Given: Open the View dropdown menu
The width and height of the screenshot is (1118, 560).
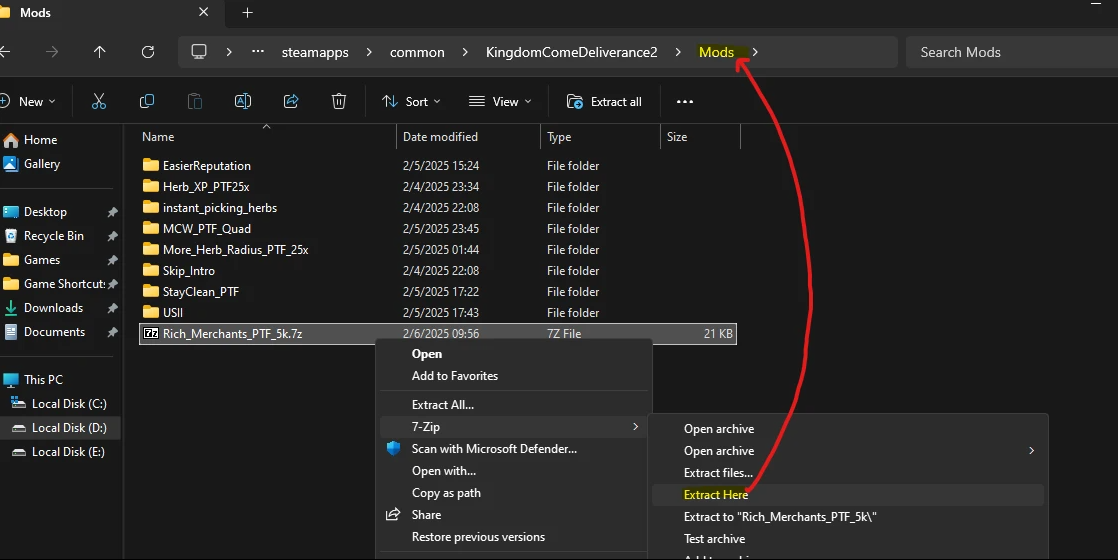Looking at the screenshot, I should (500, 101).
